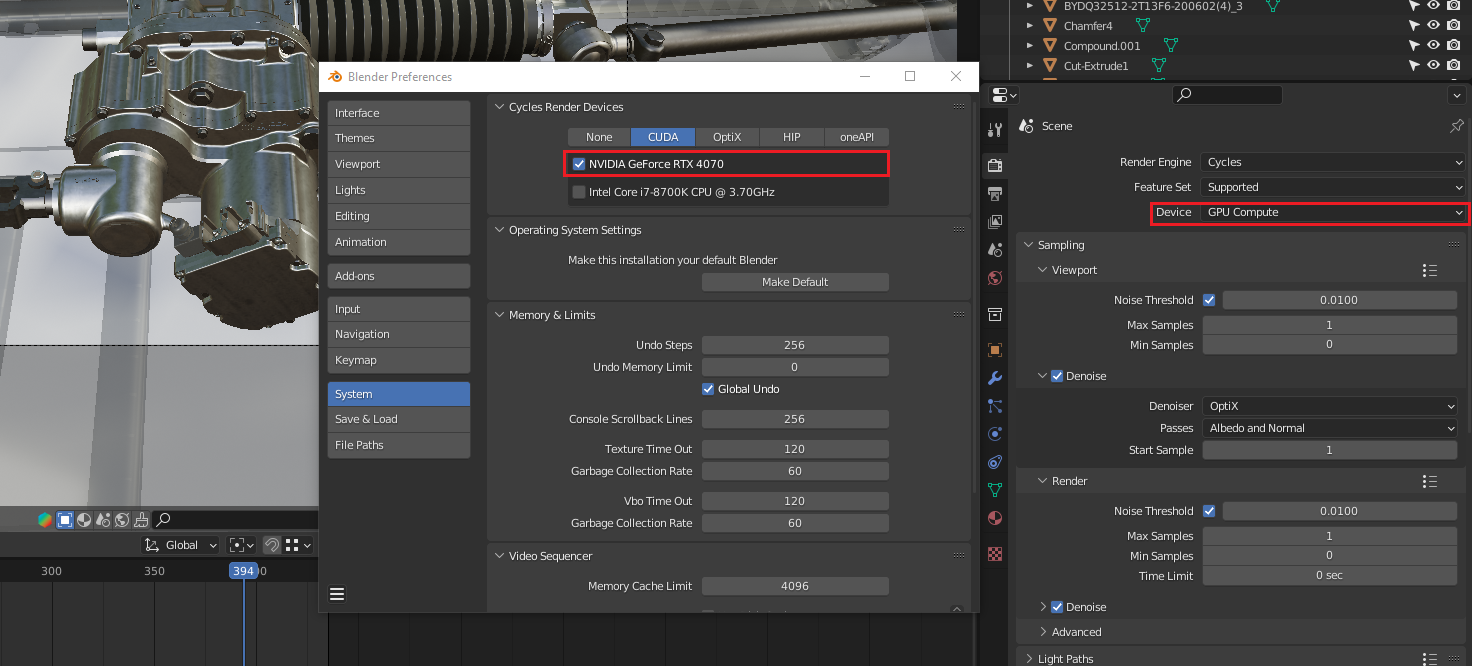Click the Make Default button

tap(795, 282)
